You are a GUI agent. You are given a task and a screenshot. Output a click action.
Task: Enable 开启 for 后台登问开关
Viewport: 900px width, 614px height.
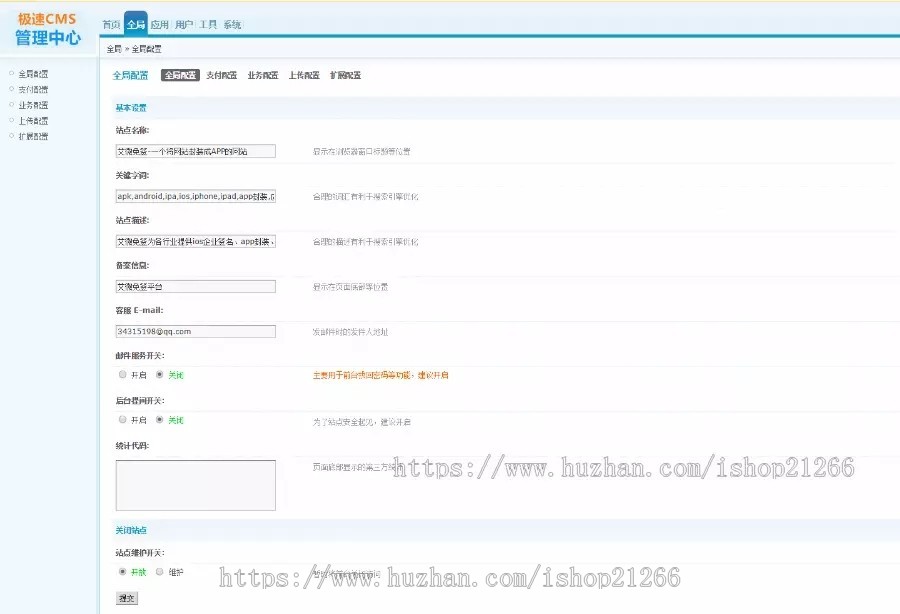coord(121,419)
